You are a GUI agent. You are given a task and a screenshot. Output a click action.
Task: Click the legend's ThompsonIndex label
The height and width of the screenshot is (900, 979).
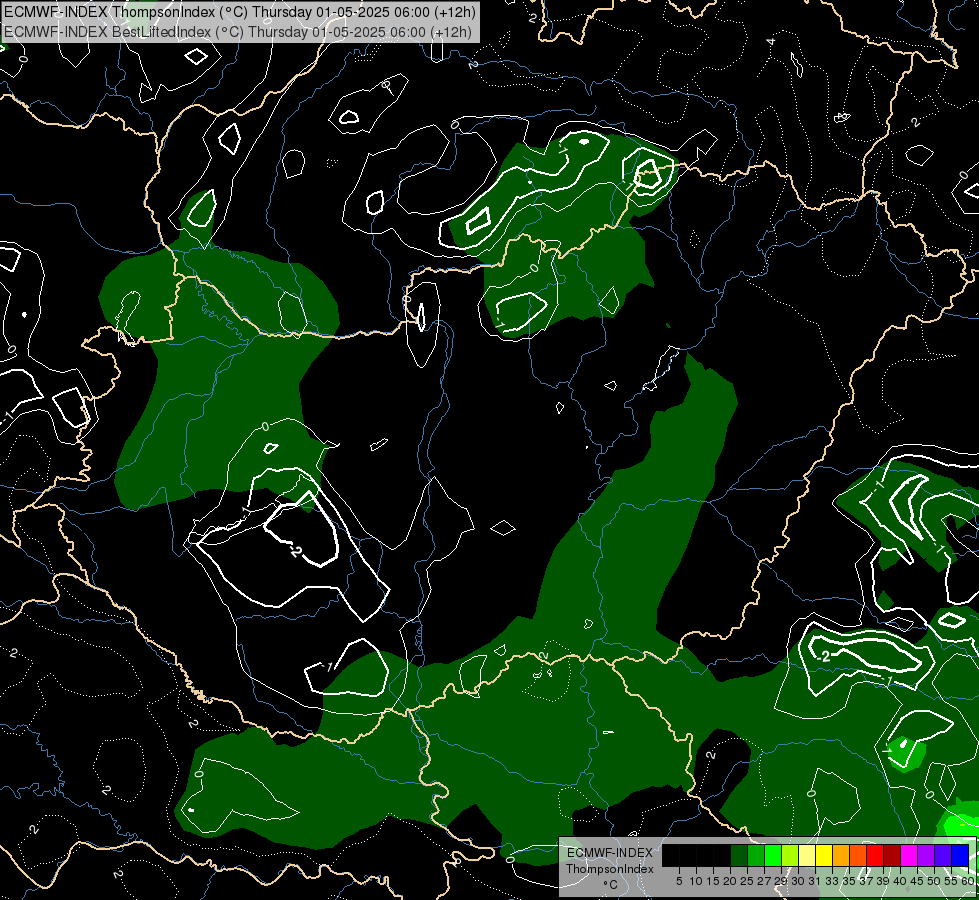point(610,869)
